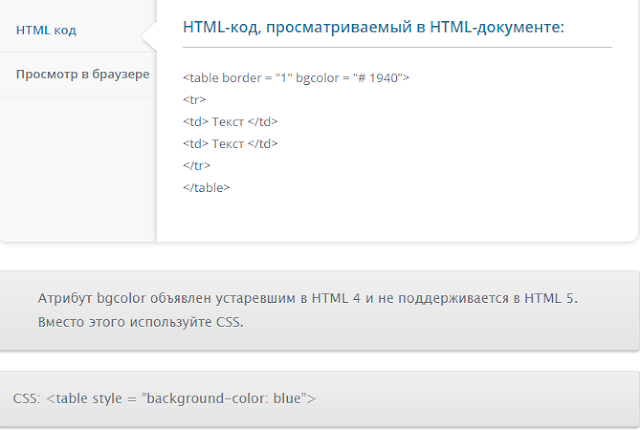Switch to "Просмотр в браузере" tab
The image size is (640, 430).
click(x=82, y=74)
